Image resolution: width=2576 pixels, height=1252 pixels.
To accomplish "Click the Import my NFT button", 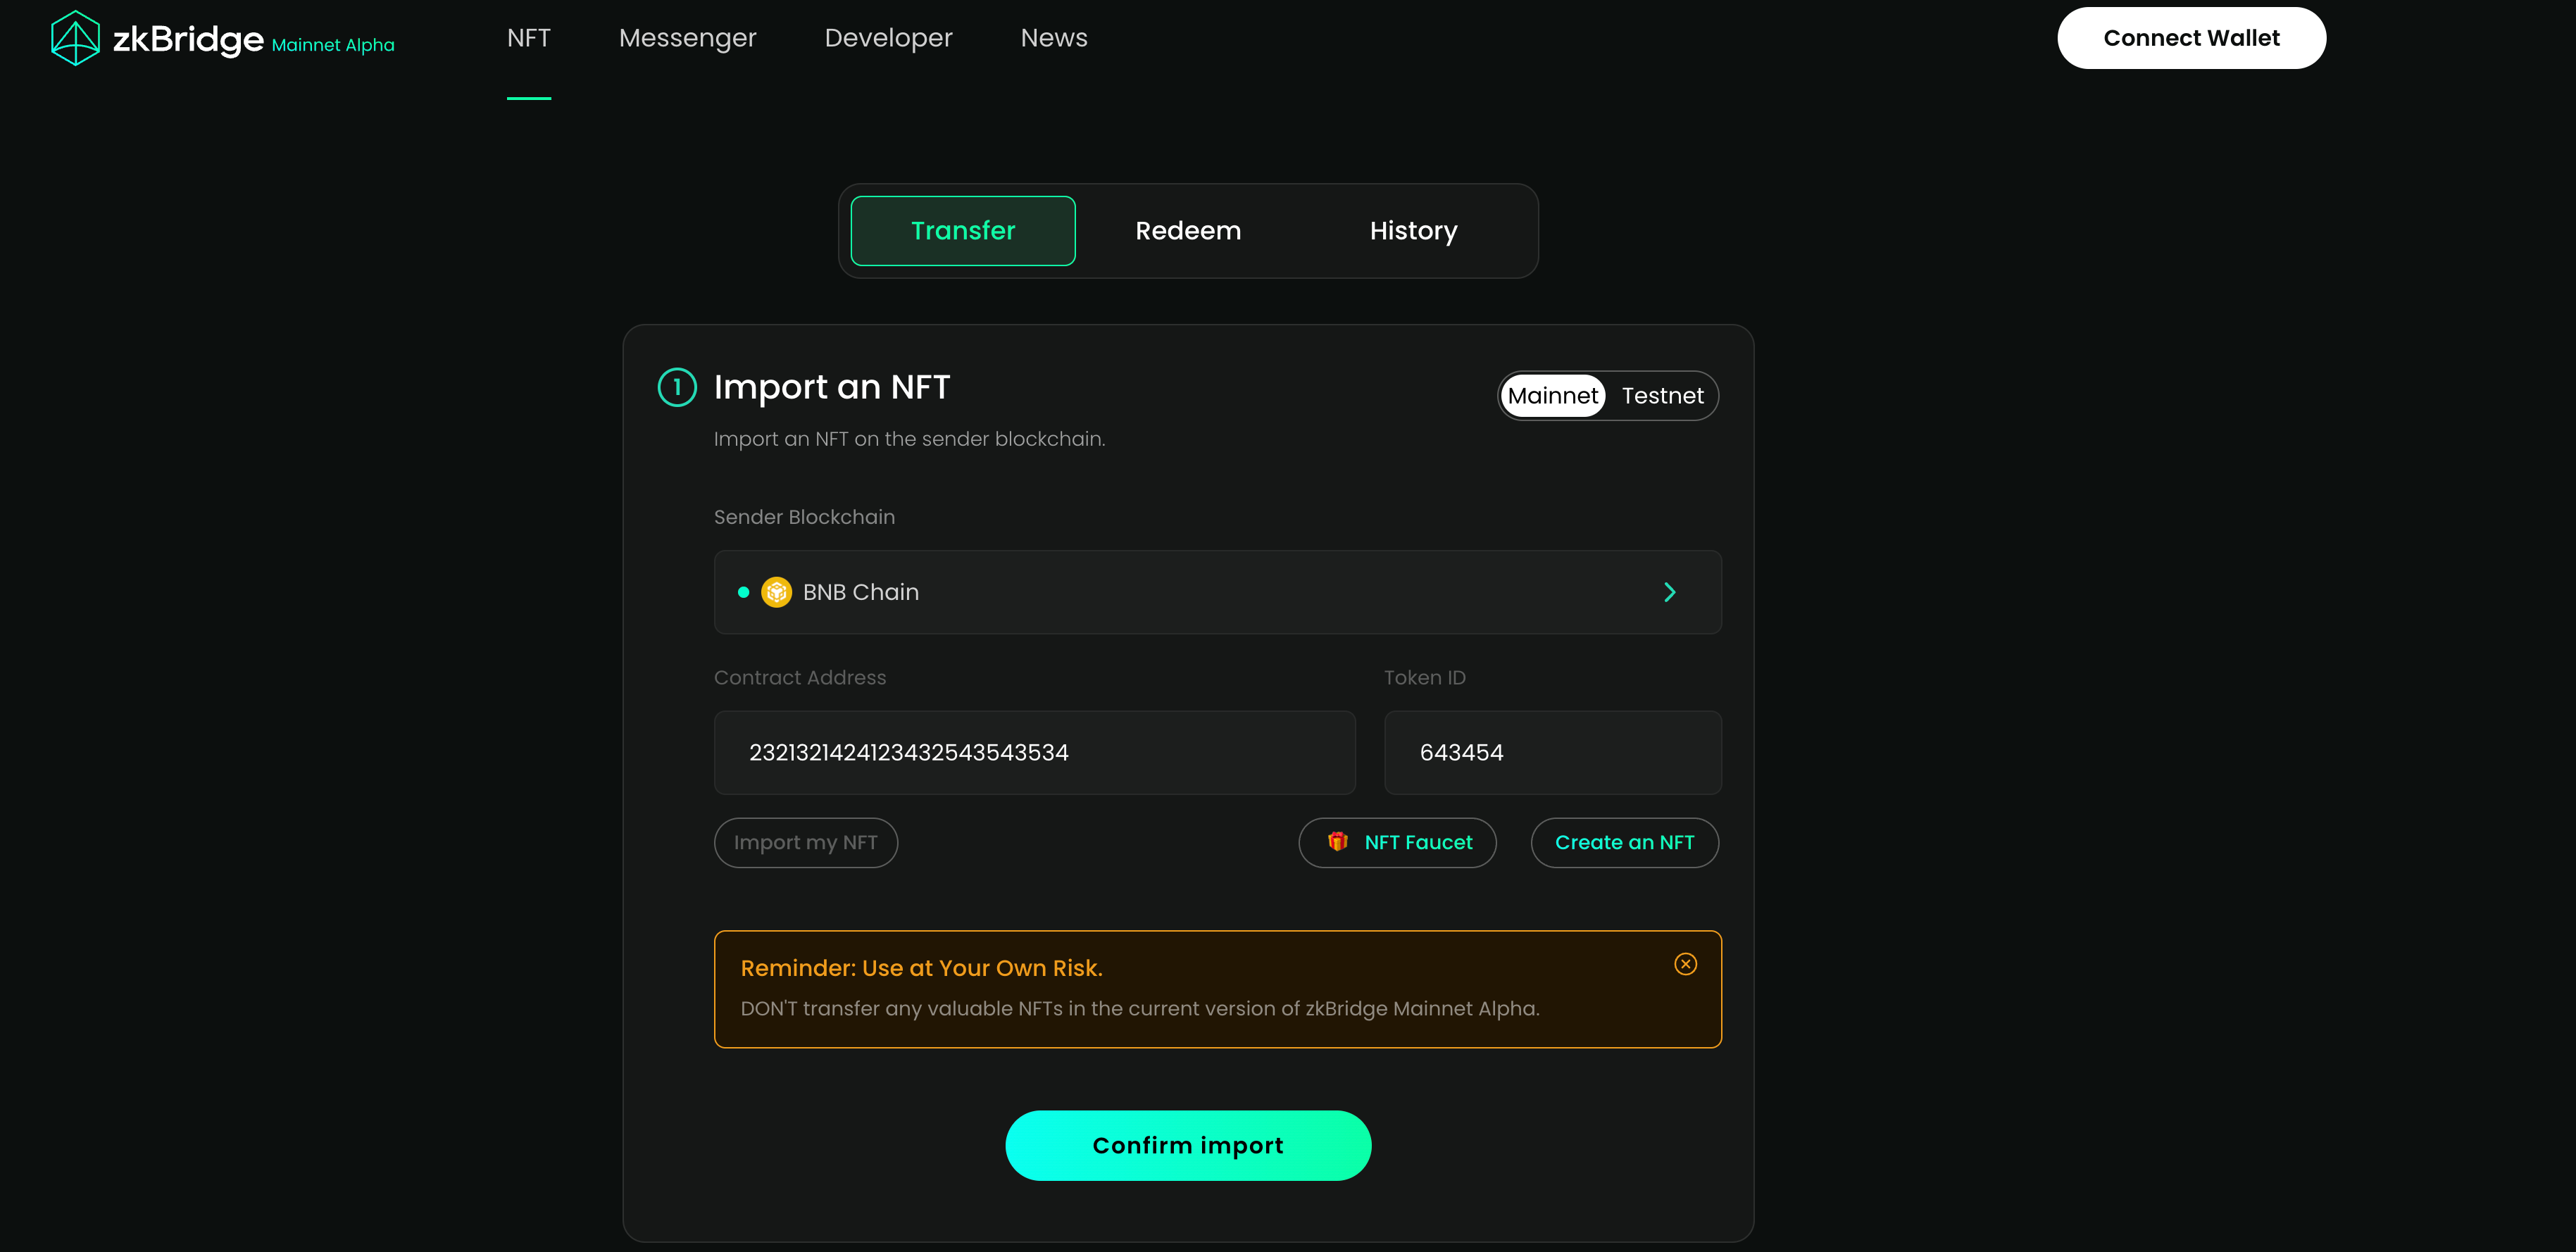I will tap(805, 843).
